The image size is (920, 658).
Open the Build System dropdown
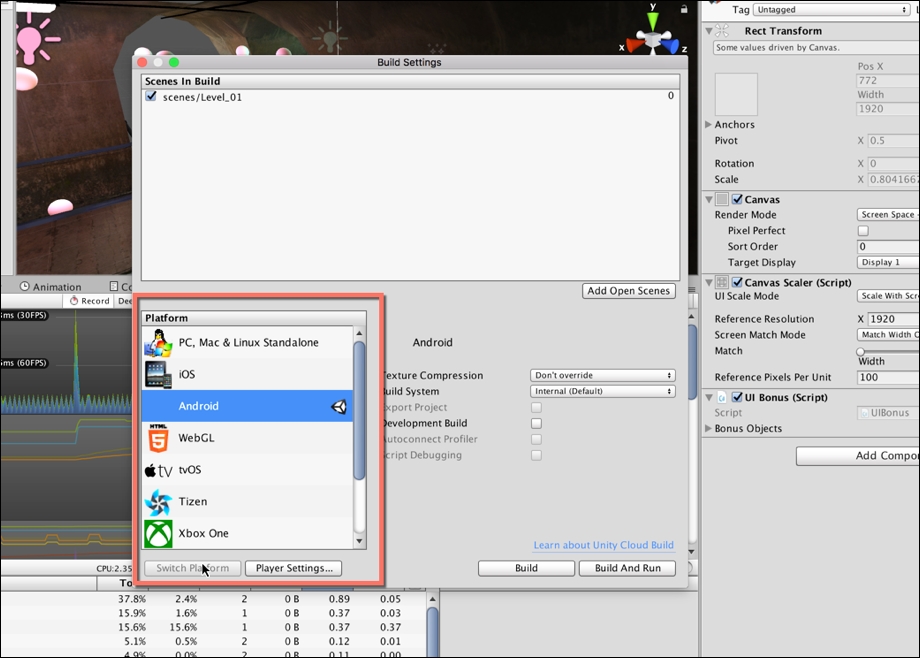pos(603,391)
